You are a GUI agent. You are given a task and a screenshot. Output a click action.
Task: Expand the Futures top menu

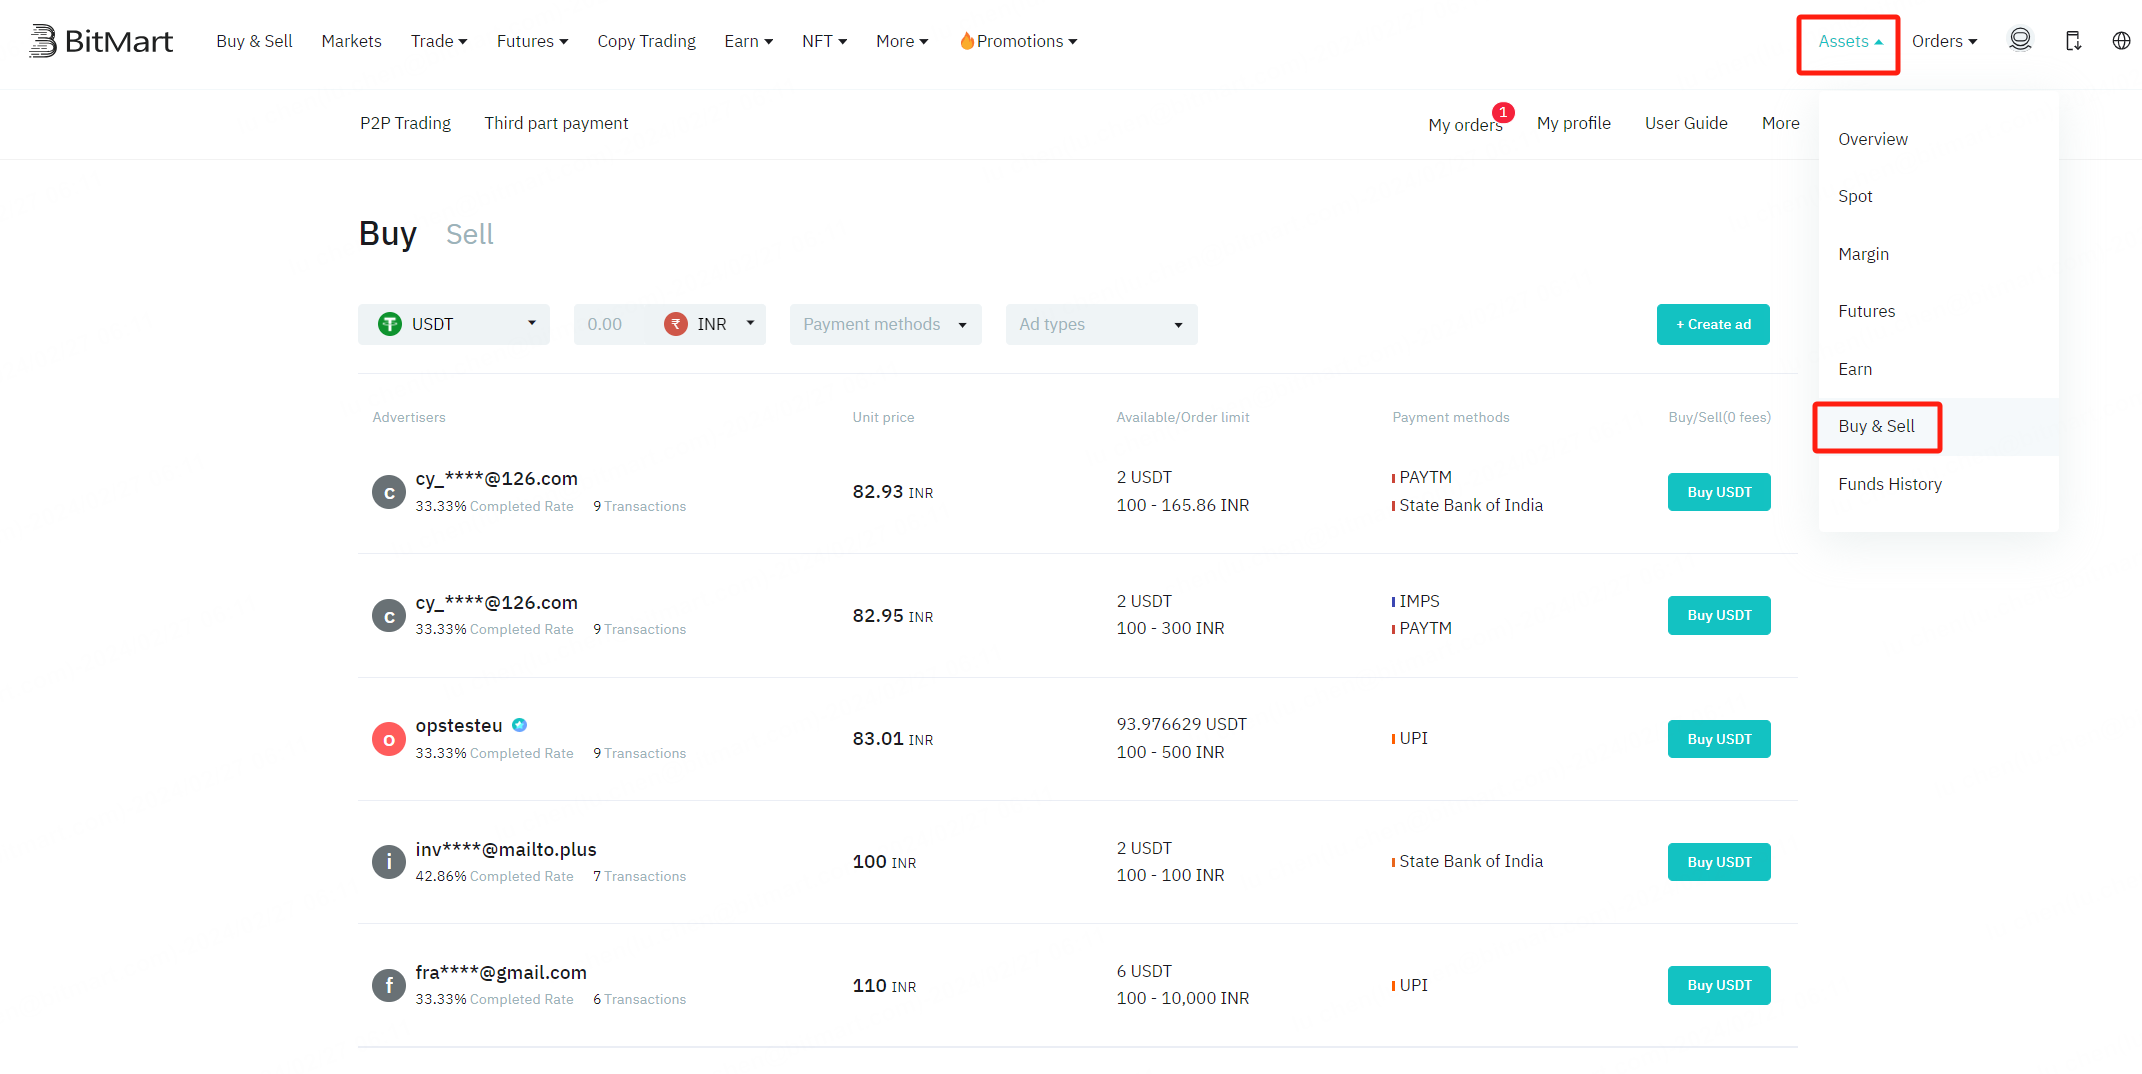point(532,41)
